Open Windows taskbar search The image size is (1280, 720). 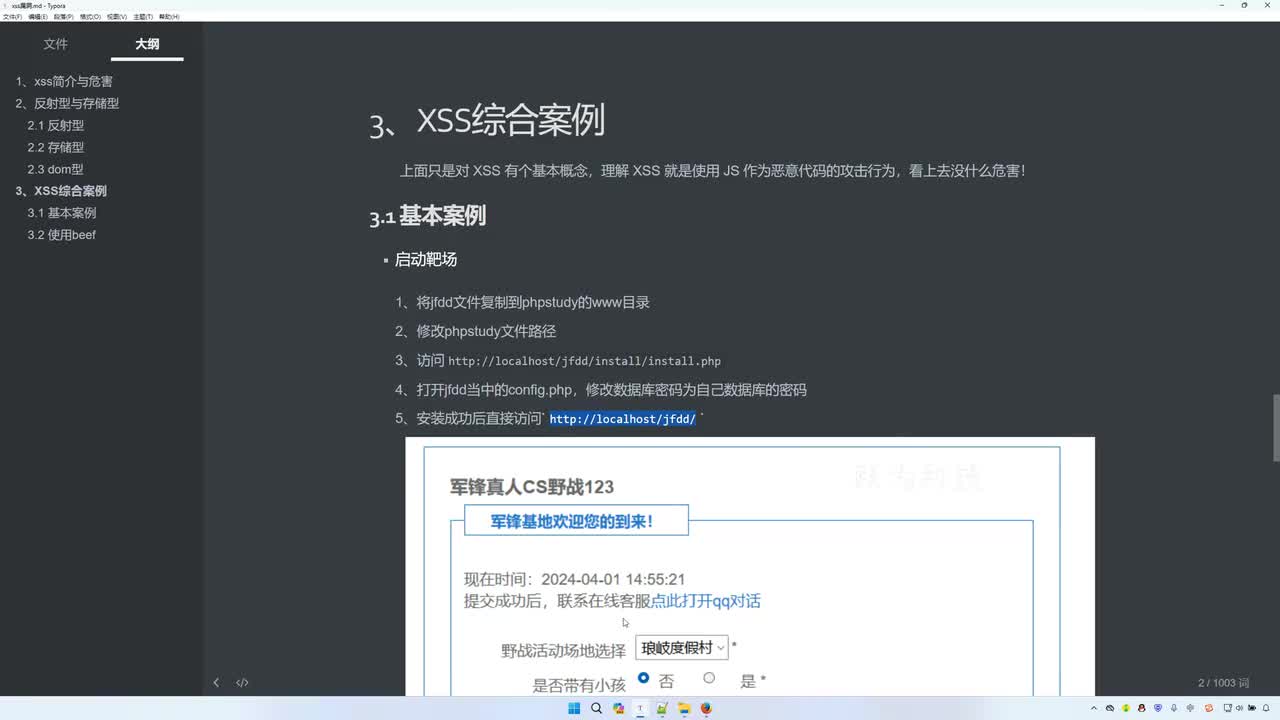[x=596, y=708]
